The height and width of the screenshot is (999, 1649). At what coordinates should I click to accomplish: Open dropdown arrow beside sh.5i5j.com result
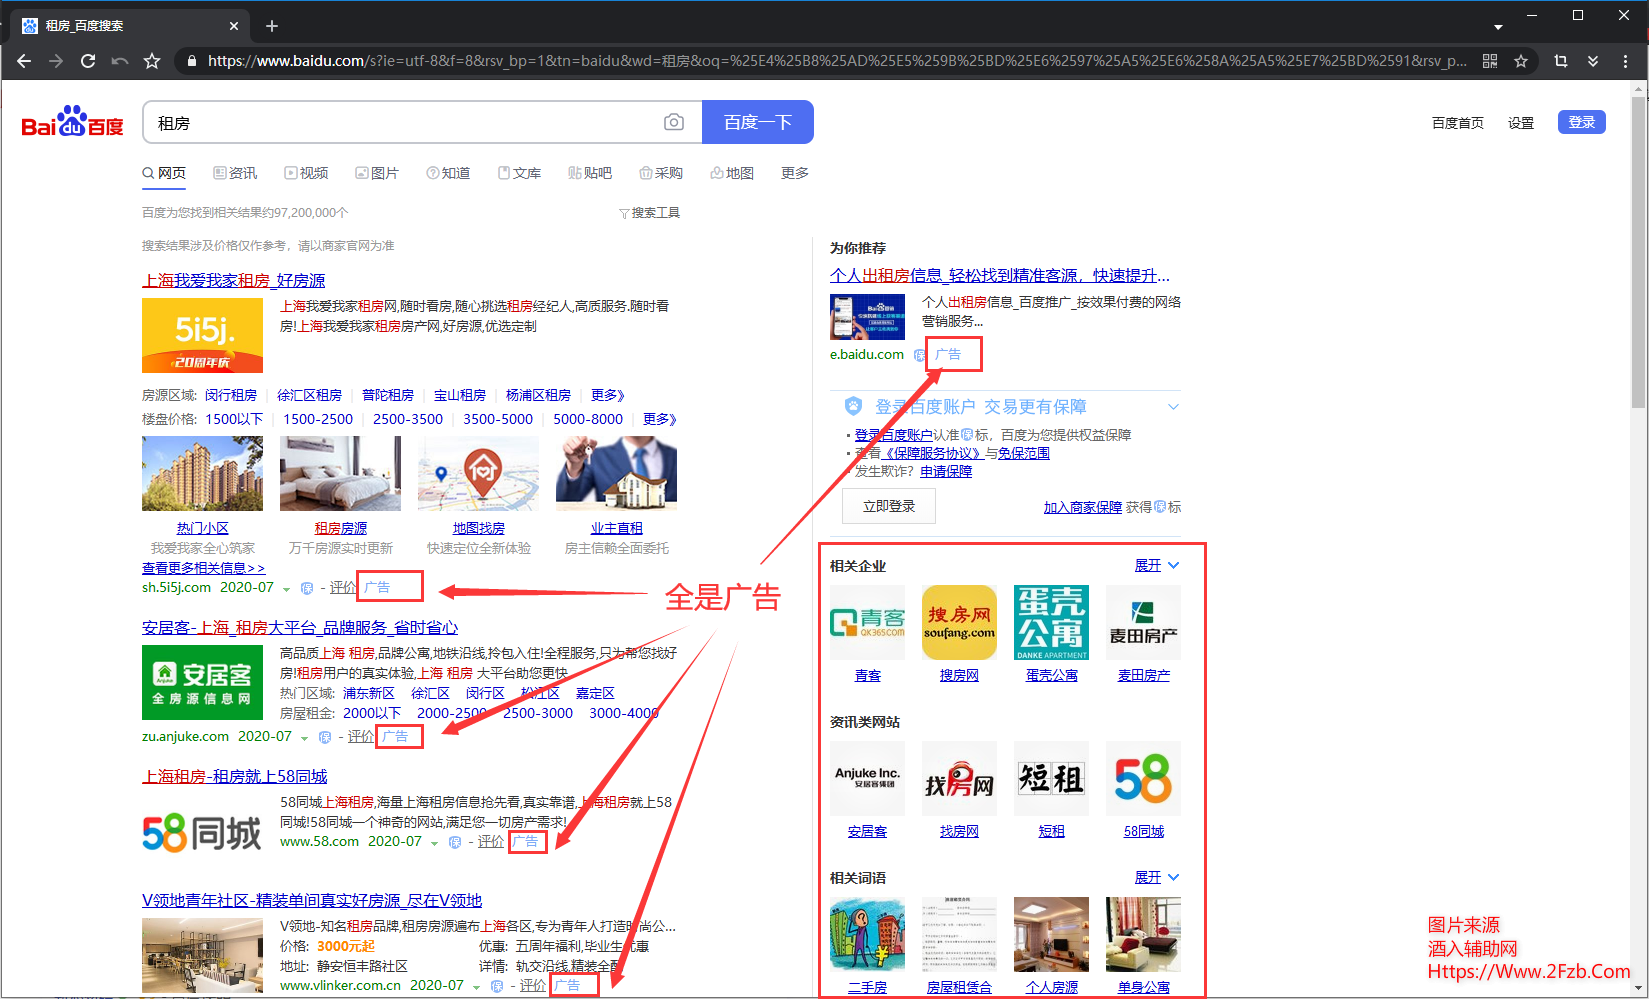[x=286, y=589]
